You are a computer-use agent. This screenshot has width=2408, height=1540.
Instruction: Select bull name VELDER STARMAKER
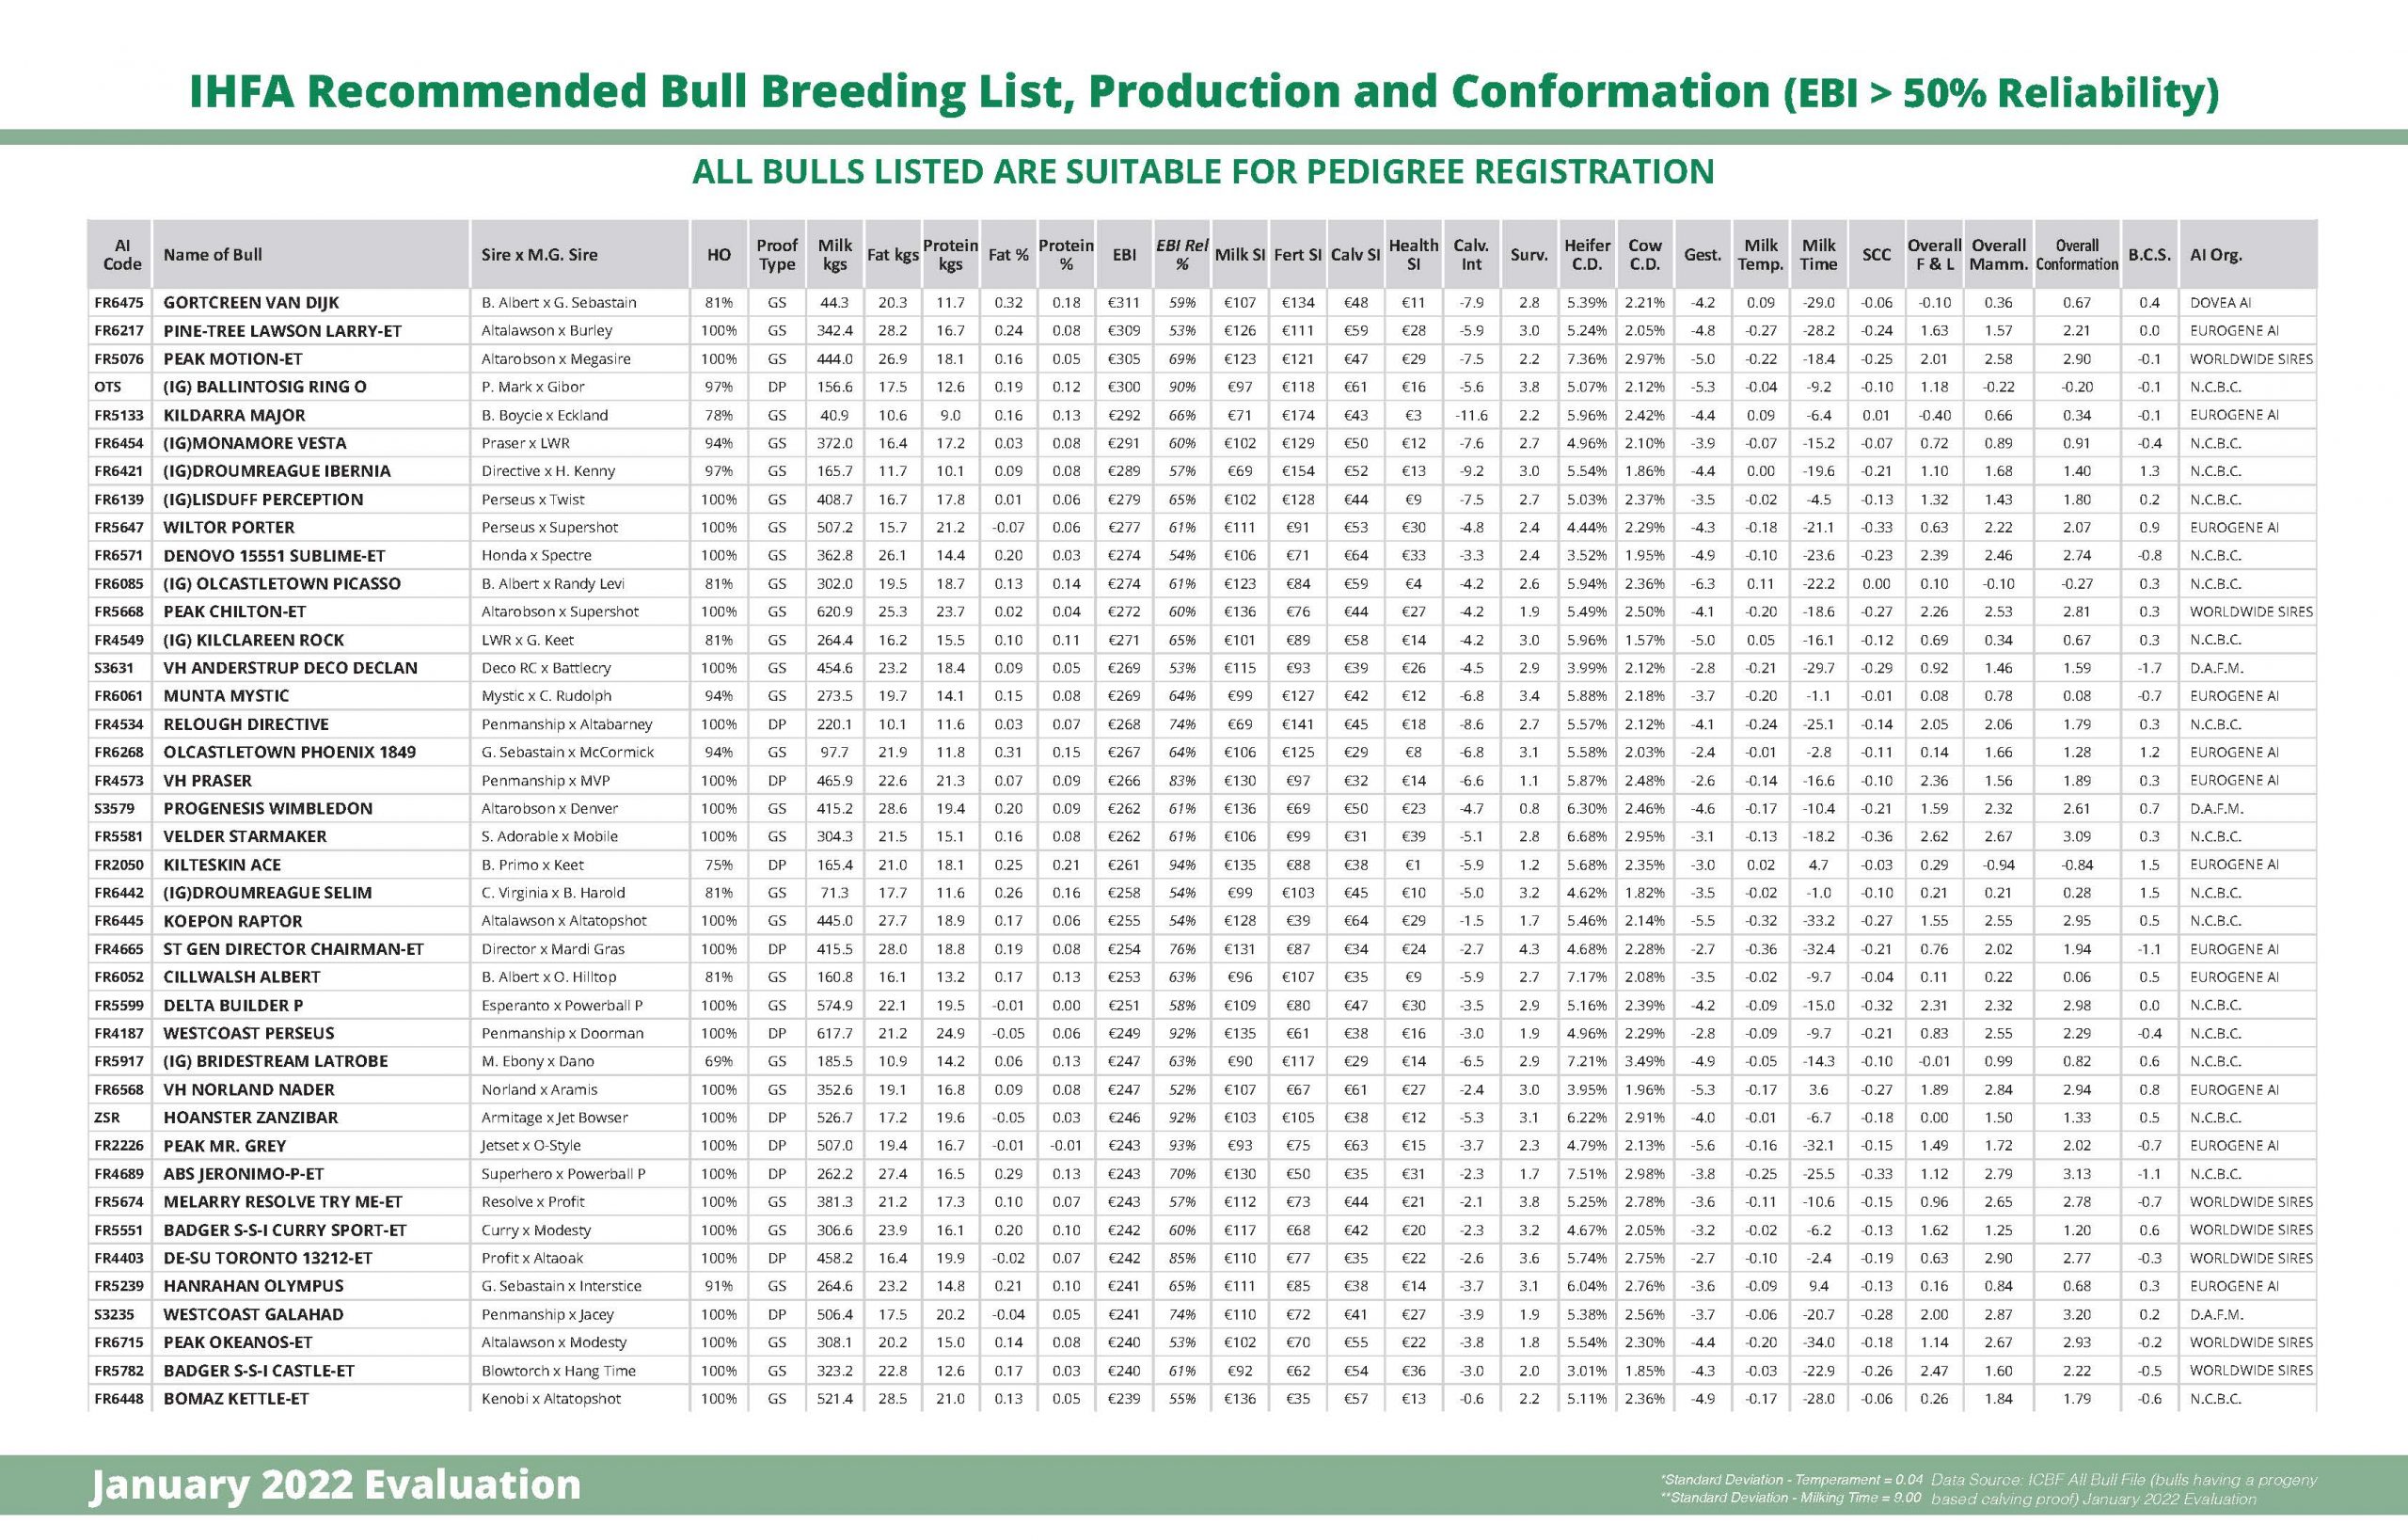pyautogui.click(x=245, y=836)
